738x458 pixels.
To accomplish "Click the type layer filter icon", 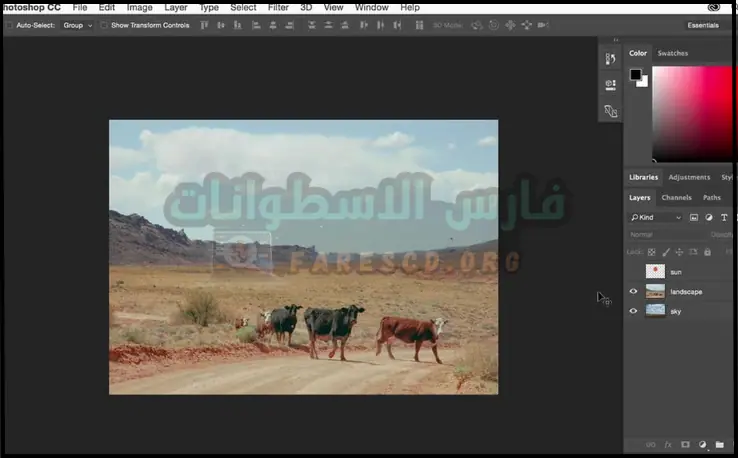I will [x=723, y=217].
